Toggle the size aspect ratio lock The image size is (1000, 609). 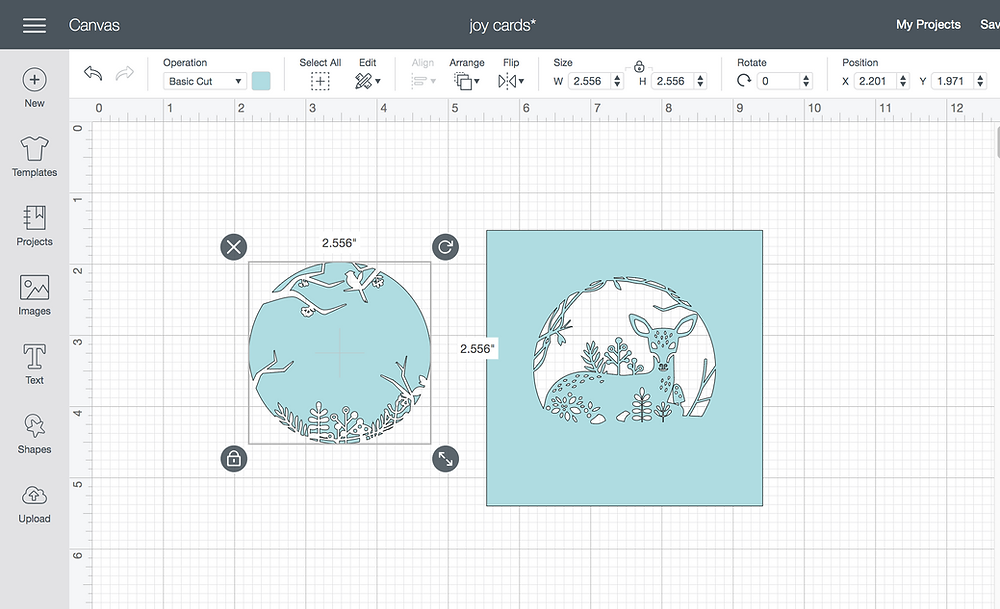click(639, 66)
